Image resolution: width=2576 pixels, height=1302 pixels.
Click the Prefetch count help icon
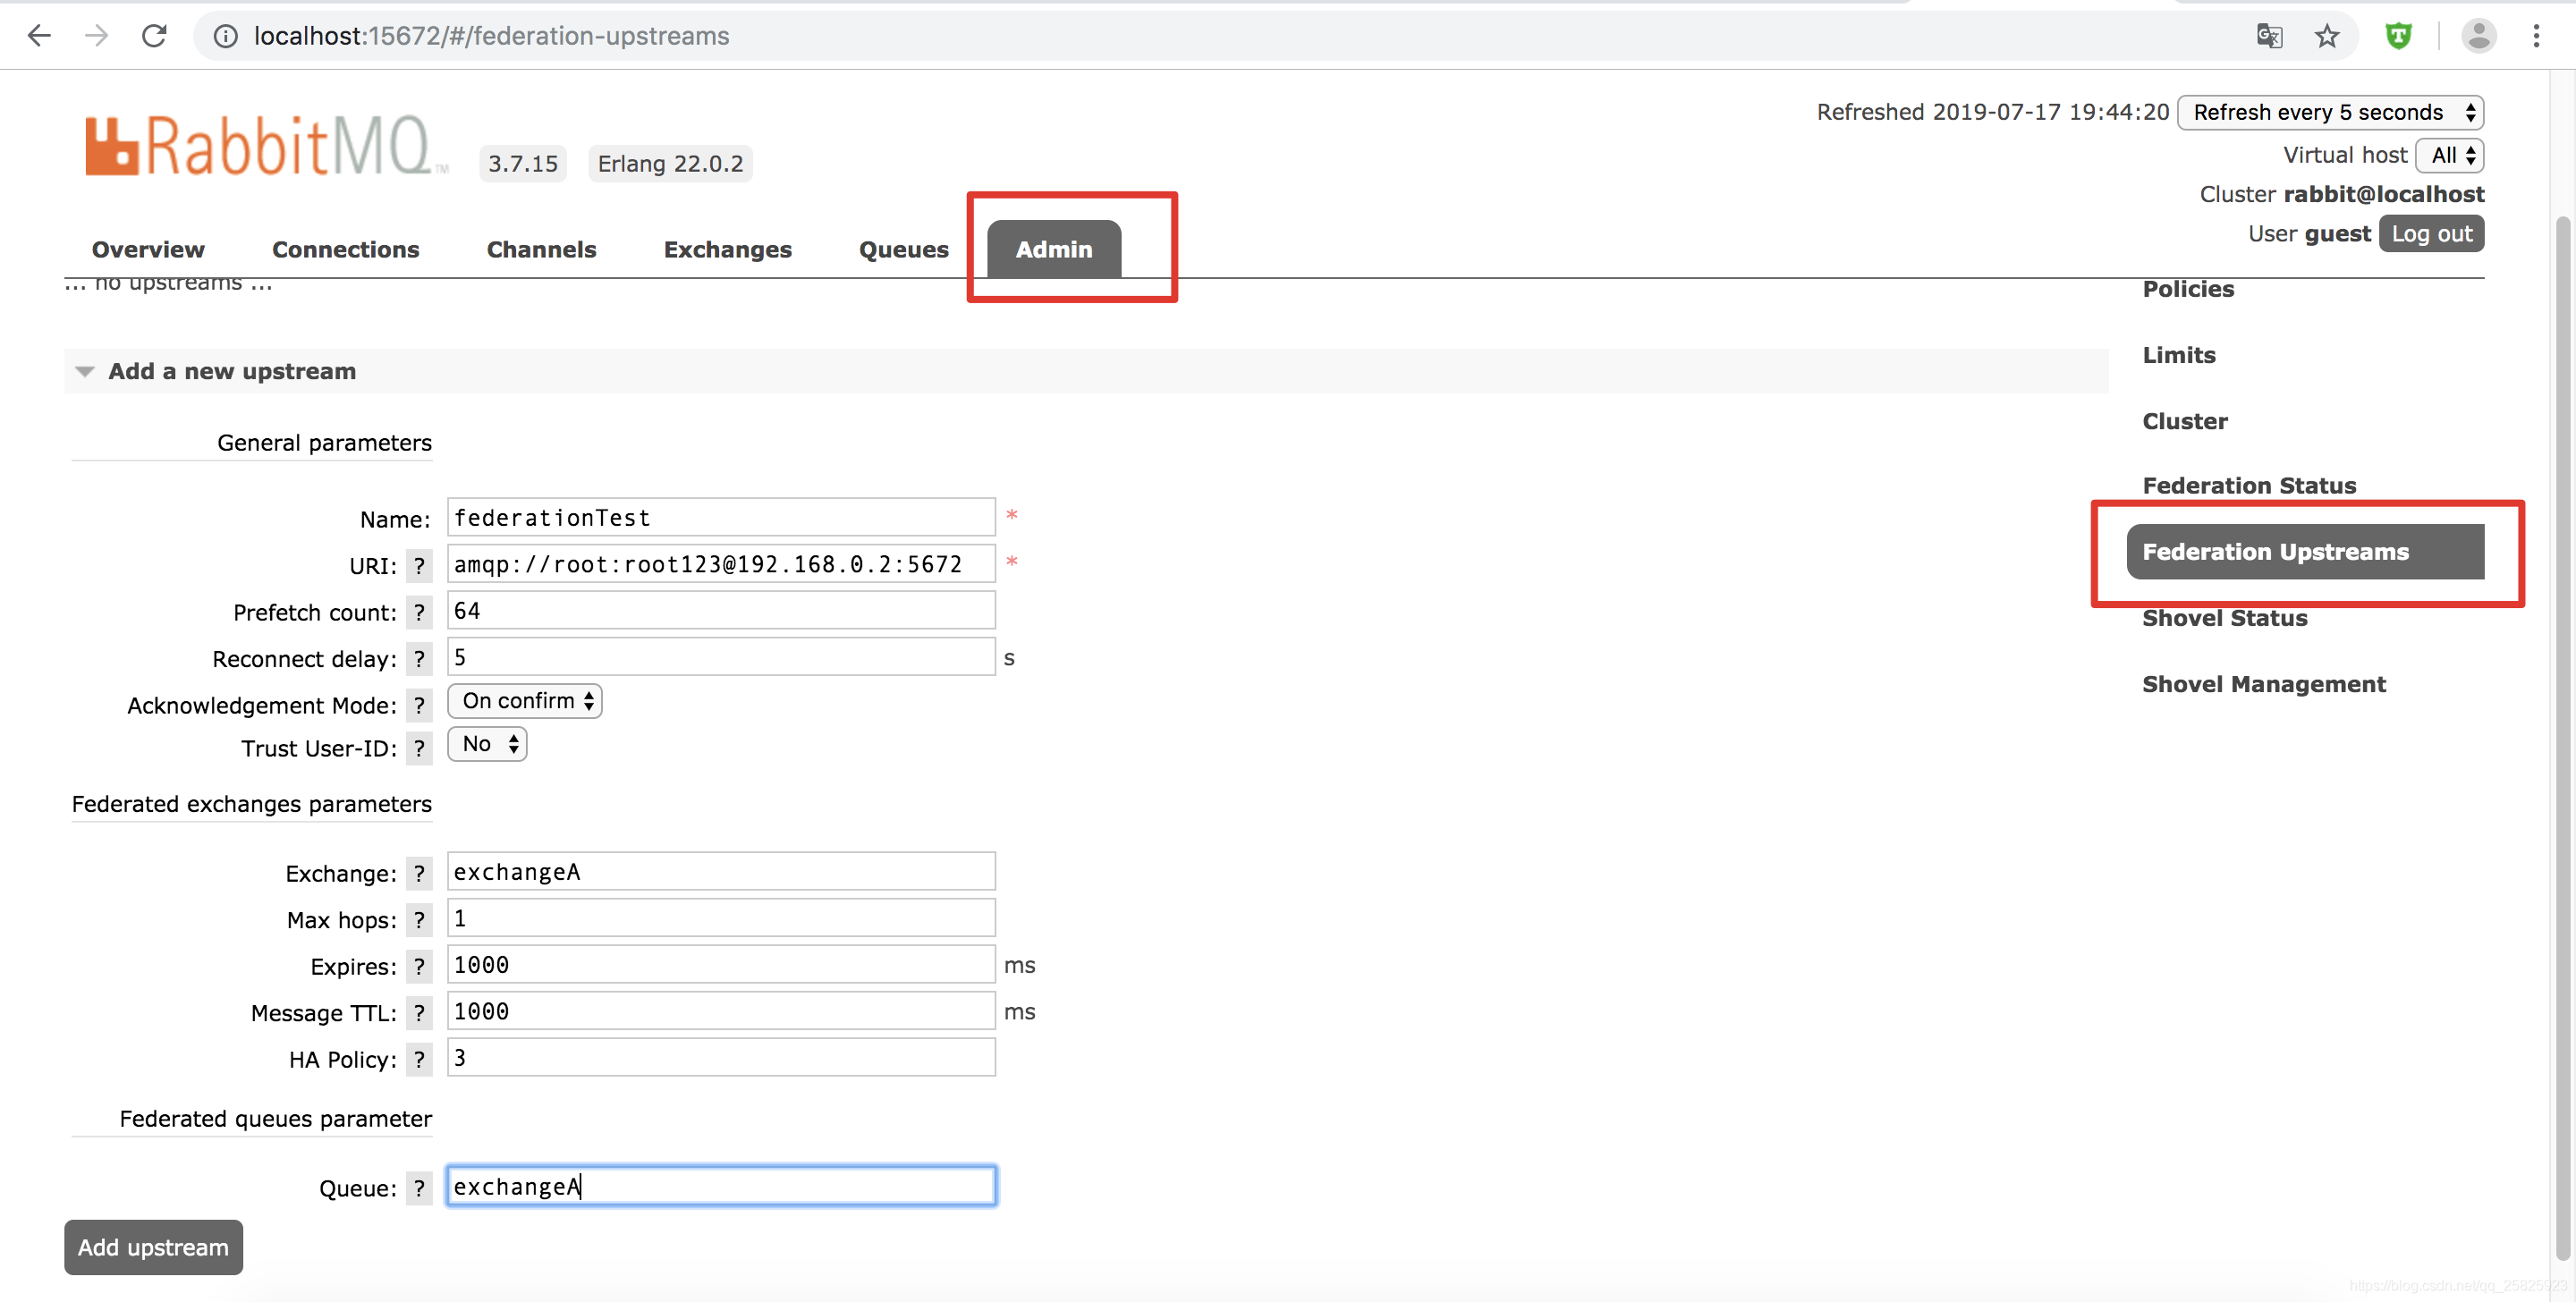point(419,612)
